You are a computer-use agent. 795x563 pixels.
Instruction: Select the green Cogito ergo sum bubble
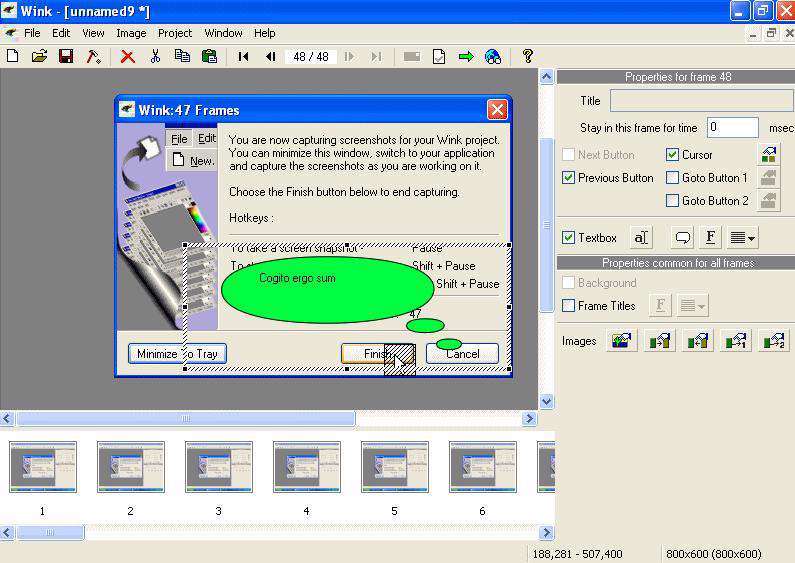(327, 290)
